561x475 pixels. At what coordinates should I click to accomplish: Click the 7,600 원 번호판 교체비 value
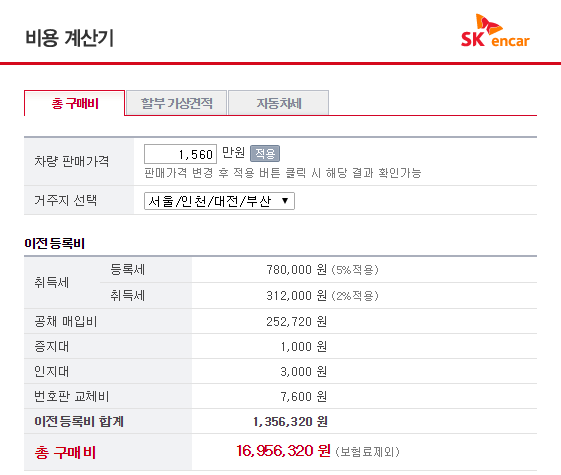point(304,397)
